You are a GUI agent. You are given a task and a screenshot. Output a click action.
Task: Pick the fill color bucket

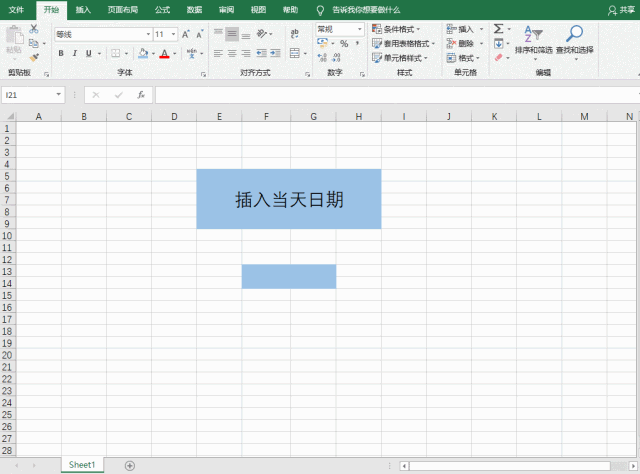pos(143,53)
